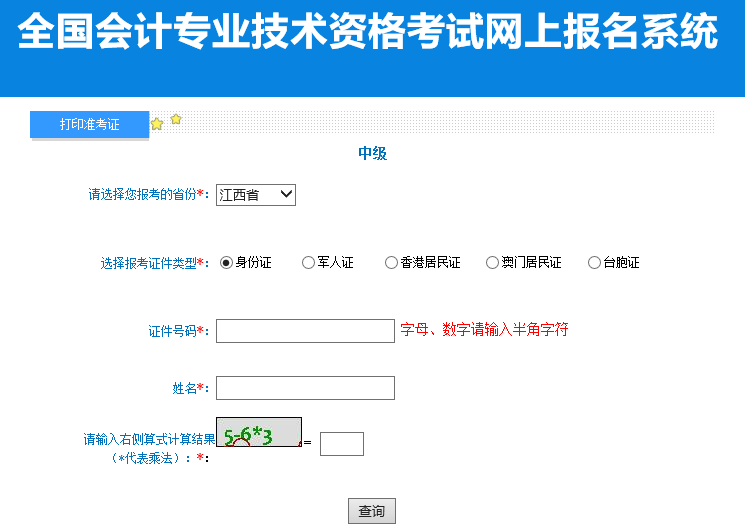Click the red hint 字母、数字请输入半角字符
Viewport: 745px width, 531px height.
point(484,329)
